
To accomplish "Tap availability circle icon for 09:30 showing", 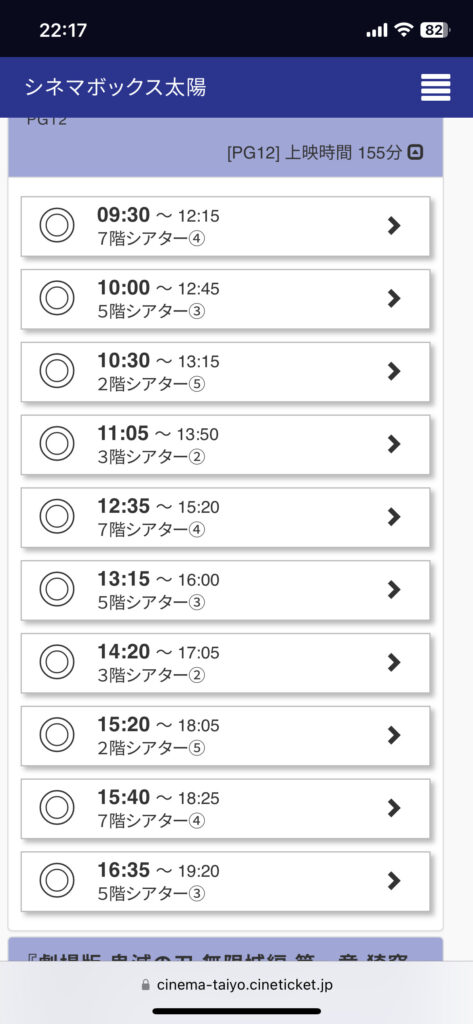I will tap(57, 226).
